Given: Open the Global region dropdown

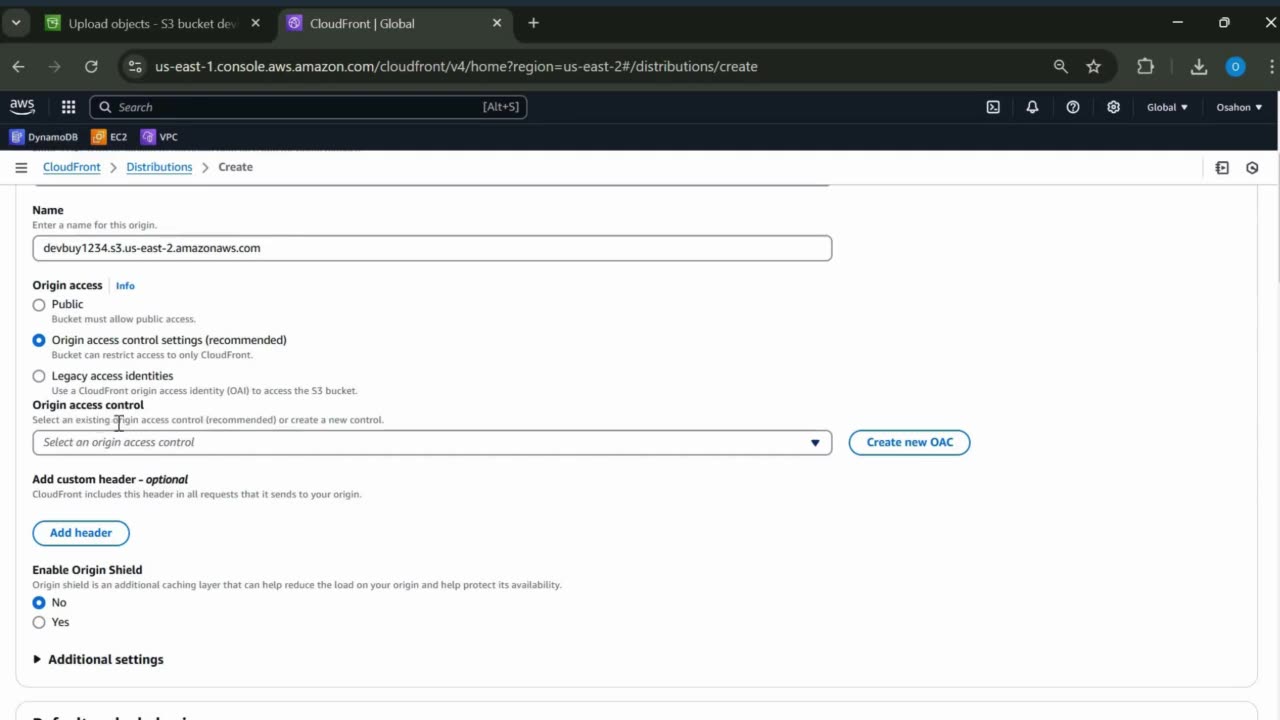Looking at the screenshot, I should [1167, 107].
